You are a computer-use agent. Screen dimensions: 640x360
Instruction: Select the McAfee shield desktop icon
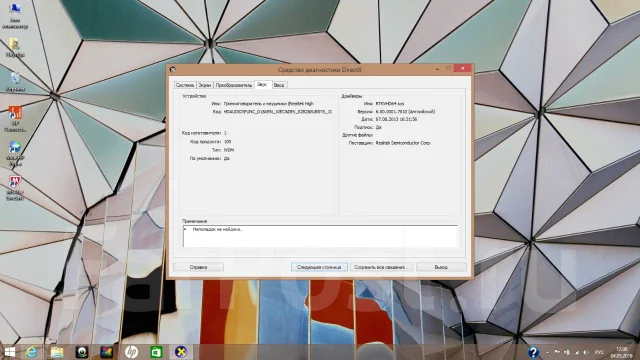(15, 188)
